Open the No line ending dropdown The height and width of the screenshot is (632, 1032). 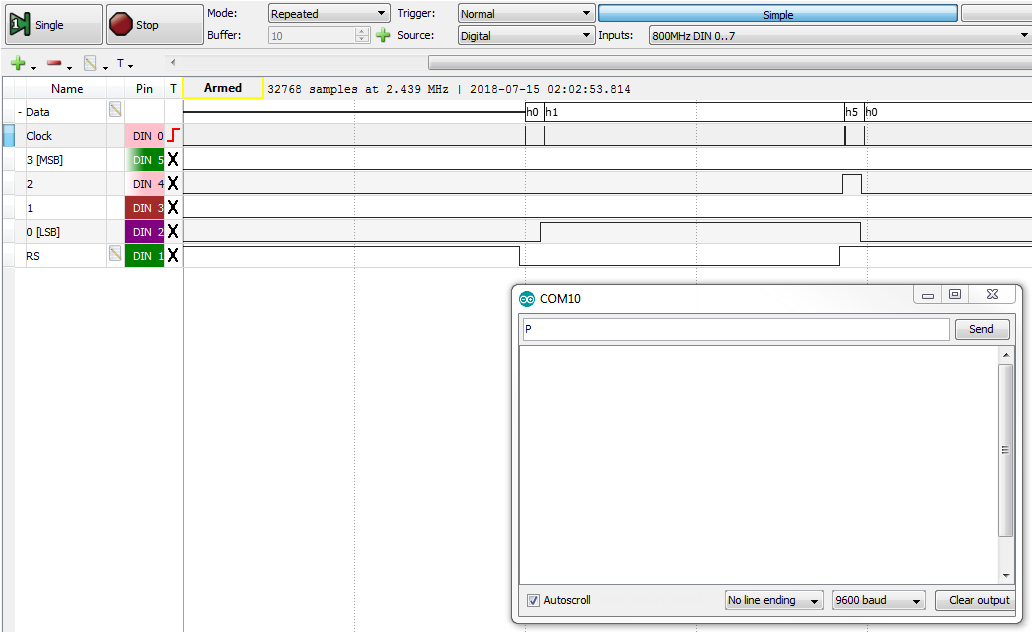pos(774,600)
